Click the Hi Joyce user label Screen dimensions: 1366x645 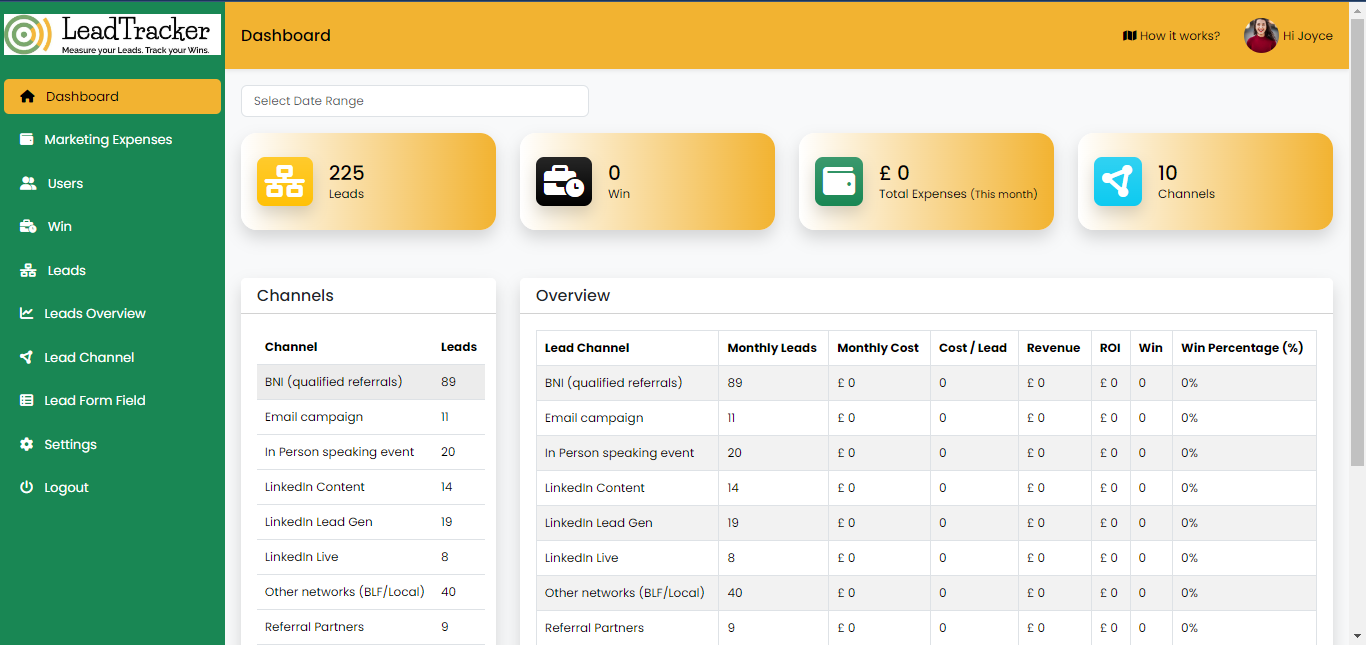[x=1308, y=36]
